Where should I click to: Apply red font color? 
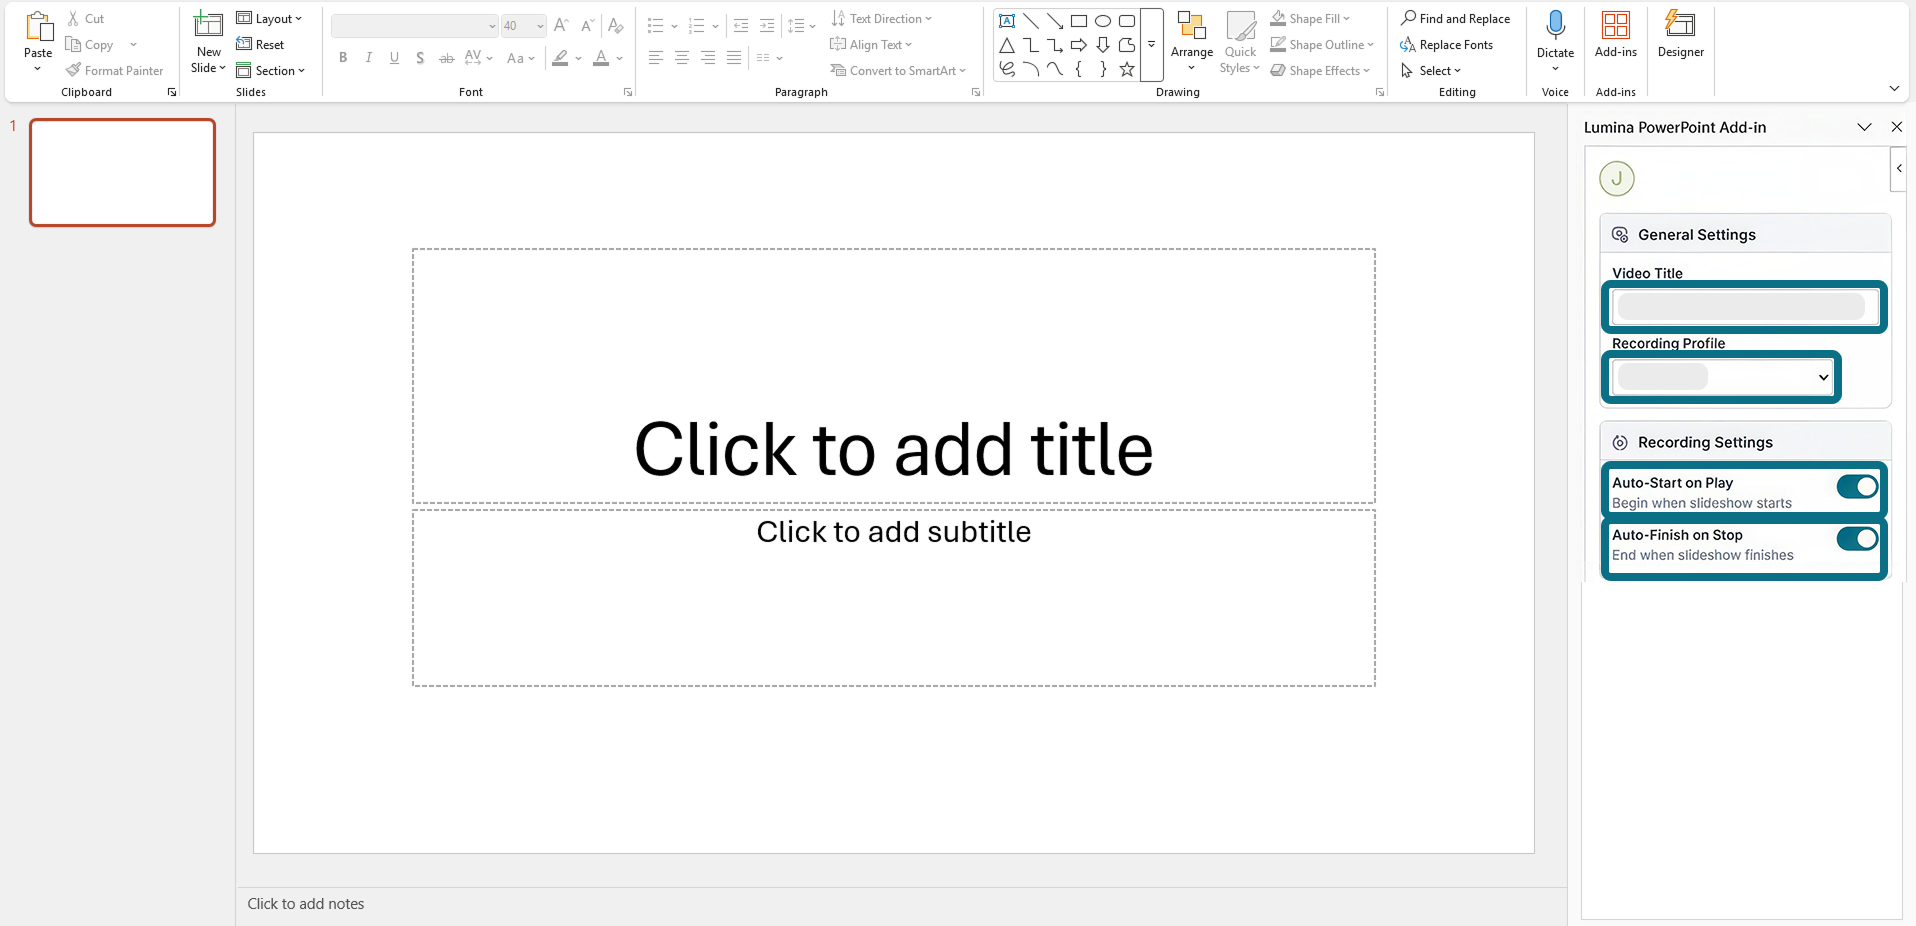[601, 58]
